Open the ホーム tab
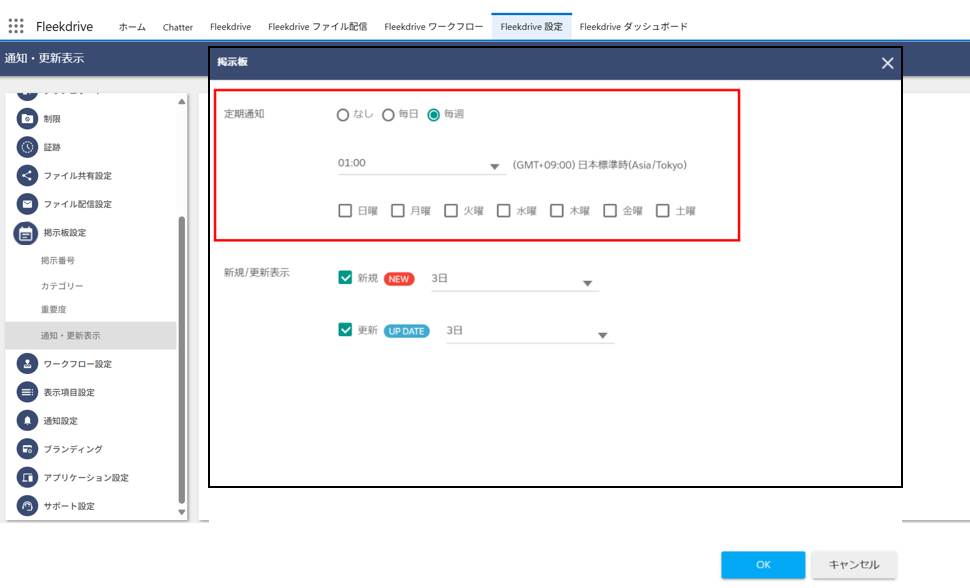Image resolution: width=970 pixels, height=588 pixels. tap(132, 27)
